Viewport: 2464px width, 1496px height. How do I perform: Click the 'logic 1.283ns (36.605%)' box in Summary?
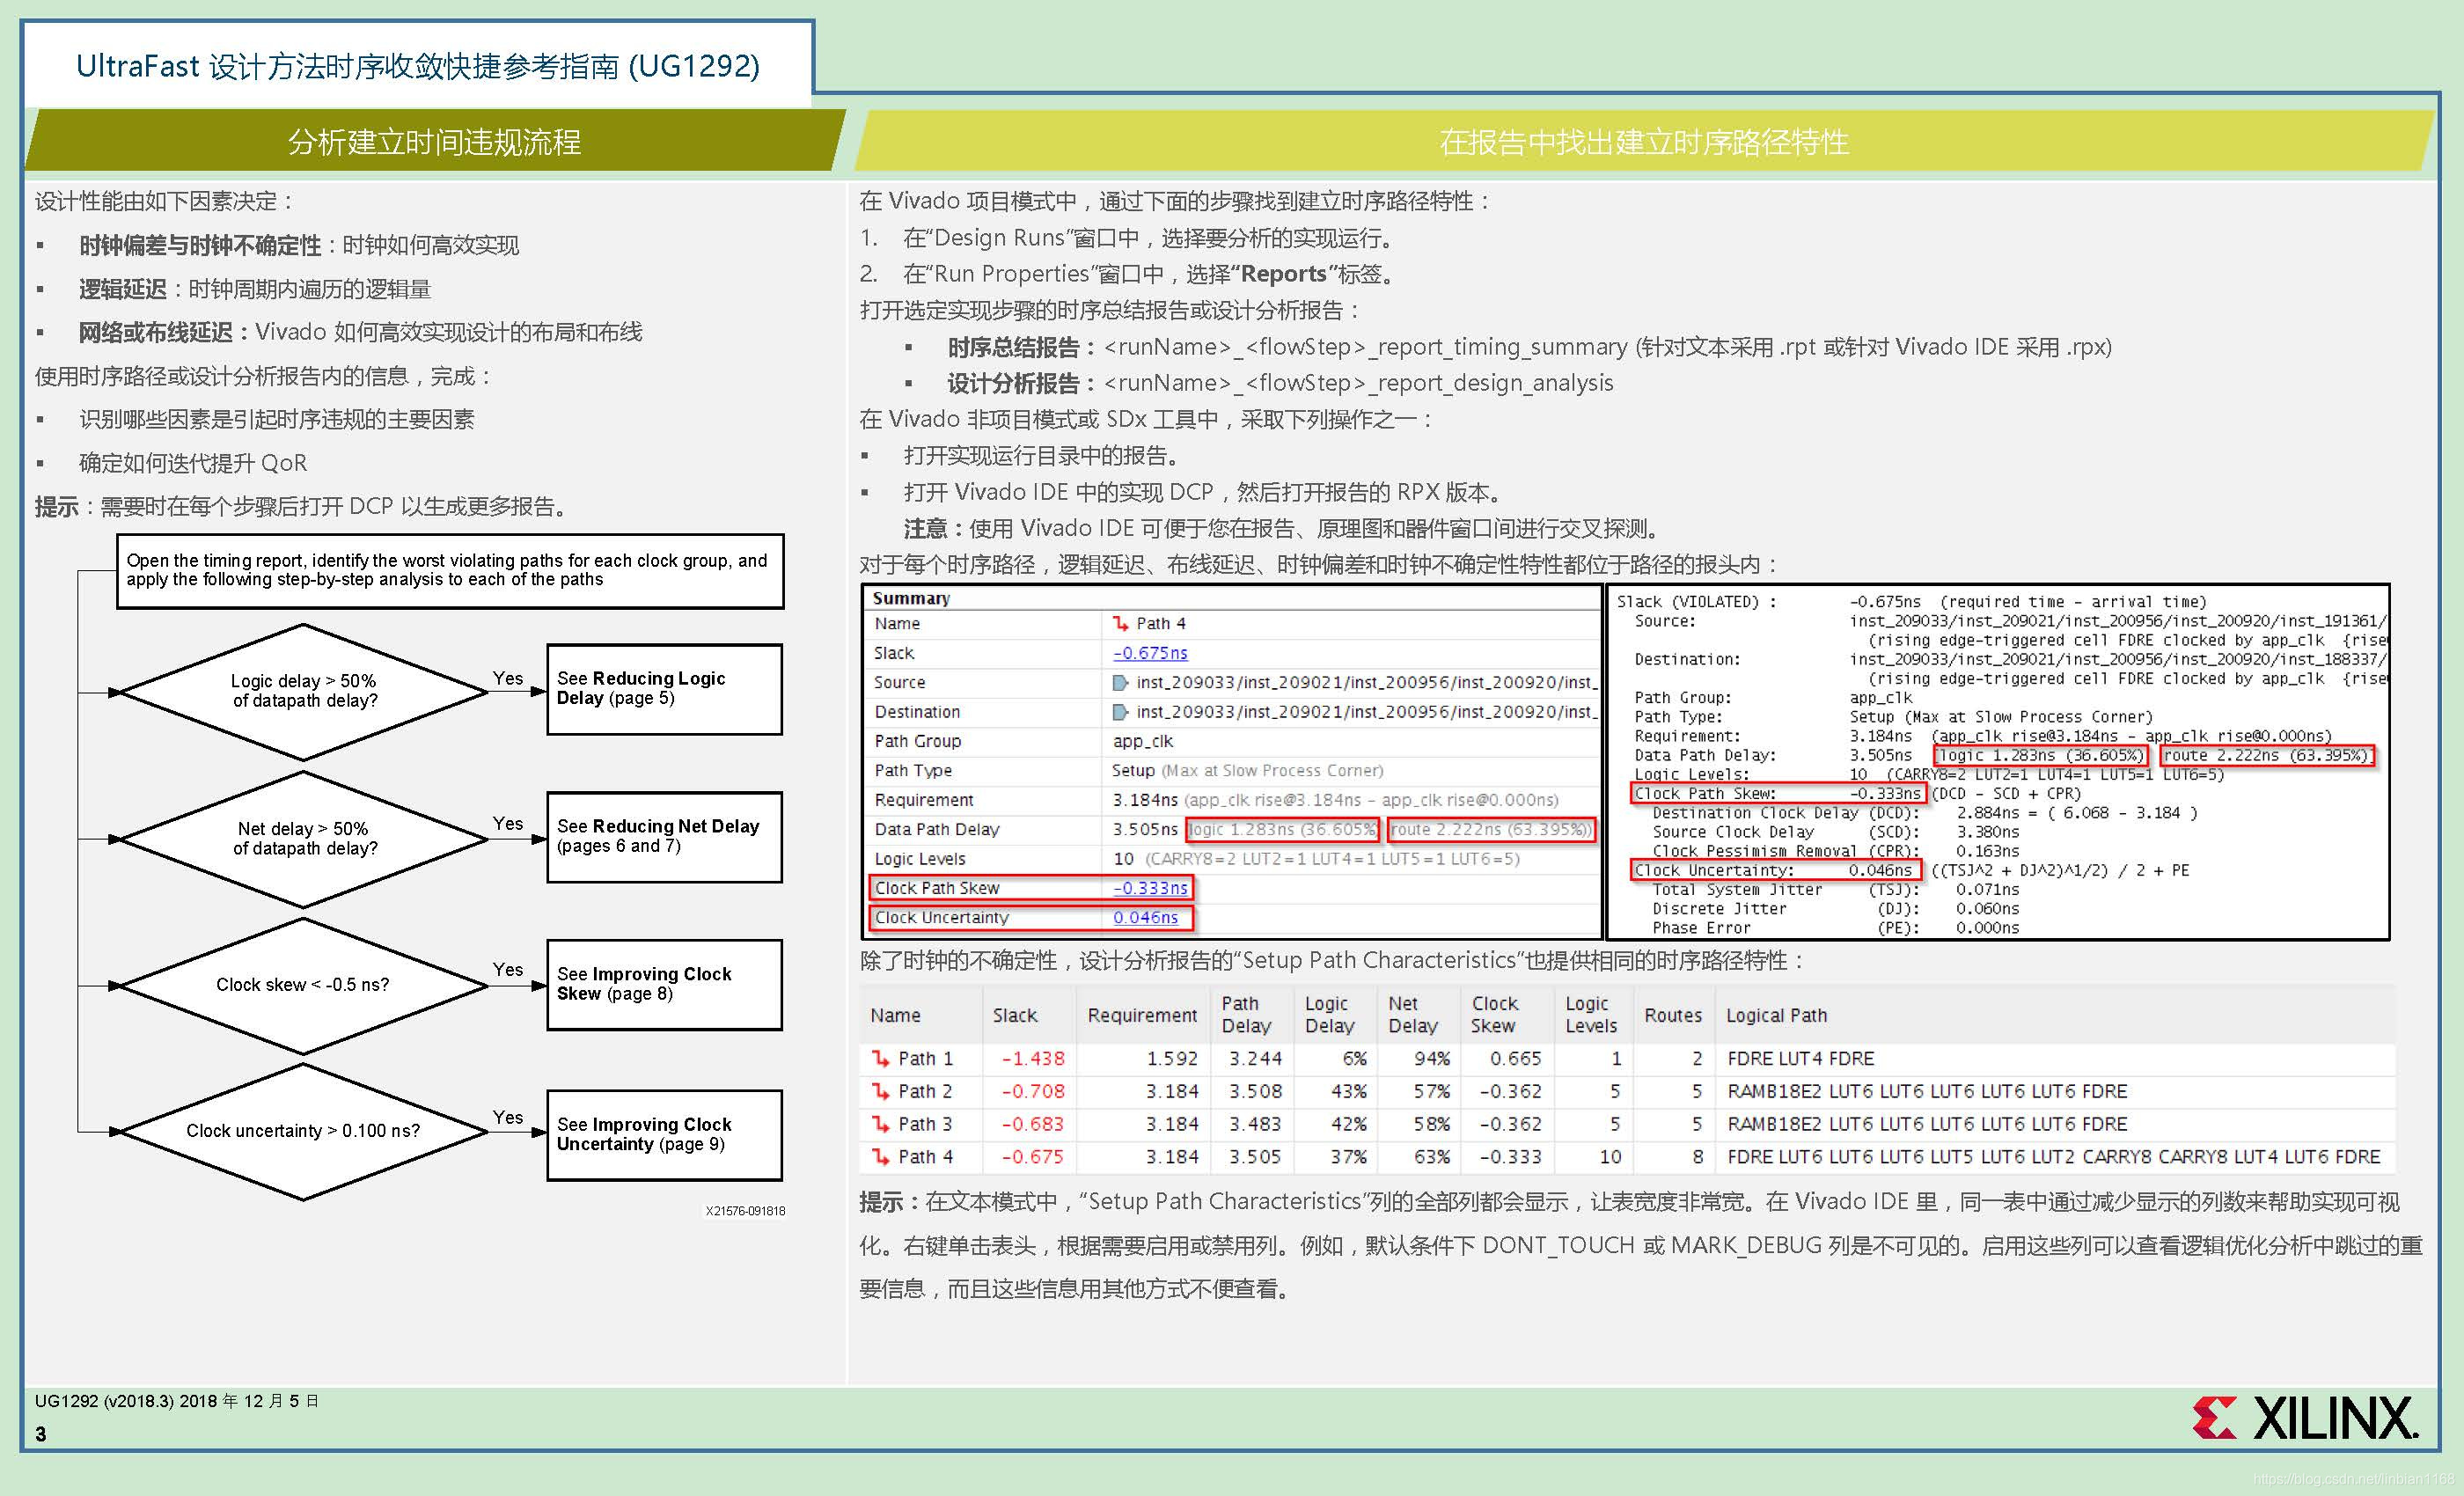point(1282,829)
